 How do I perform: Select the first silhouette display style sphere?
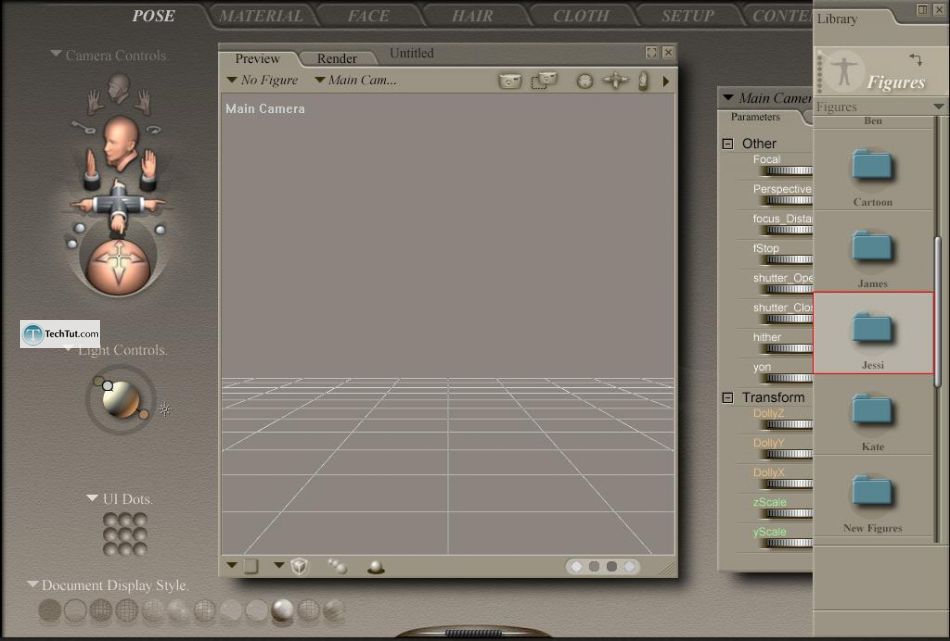point(50,611)
